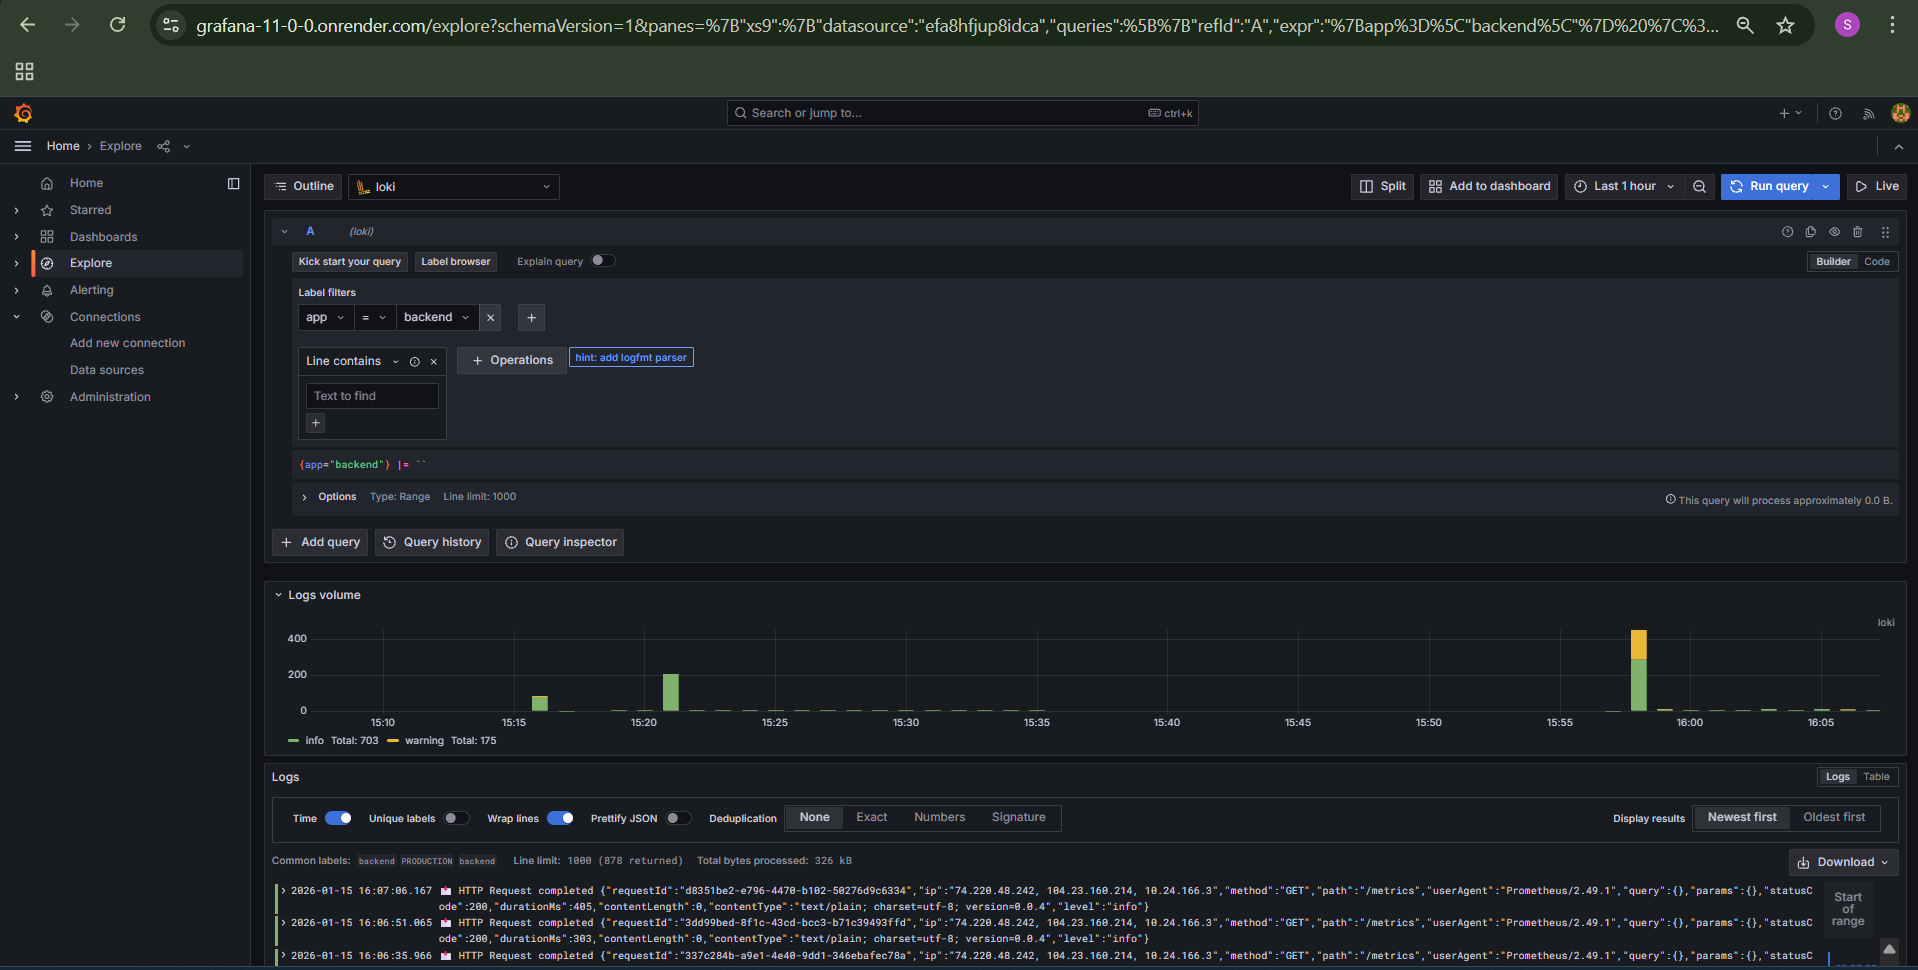Enable Prettify JSON switch

point(678,818)
